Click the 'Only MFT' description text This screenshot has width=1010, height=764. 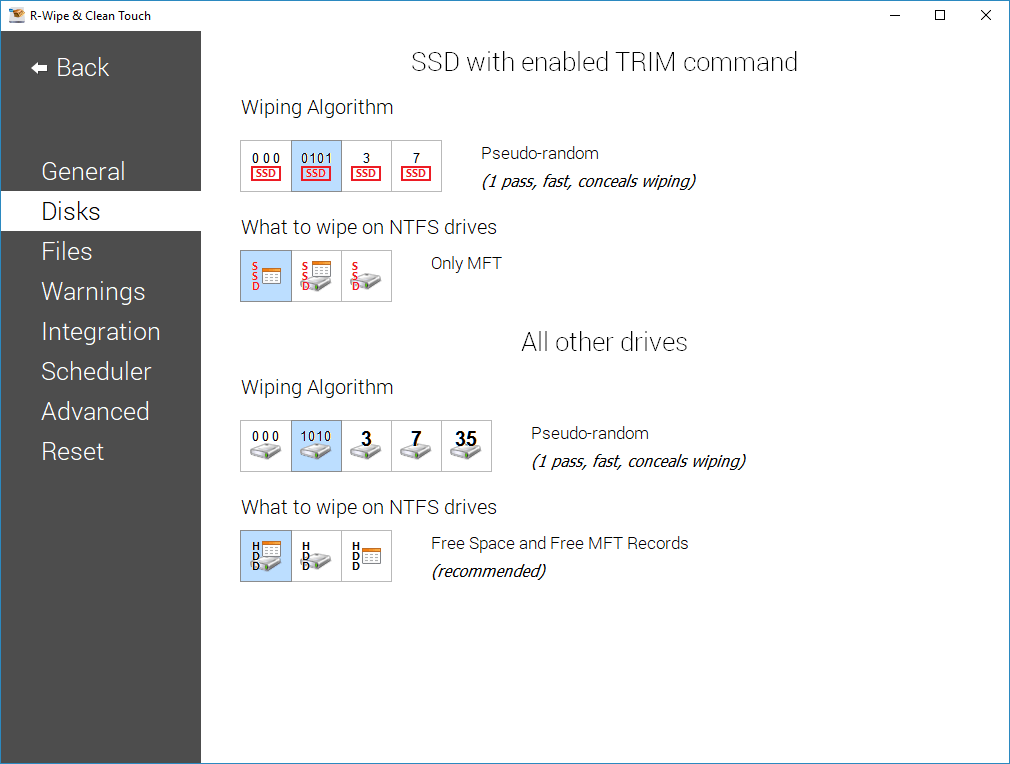466,263
